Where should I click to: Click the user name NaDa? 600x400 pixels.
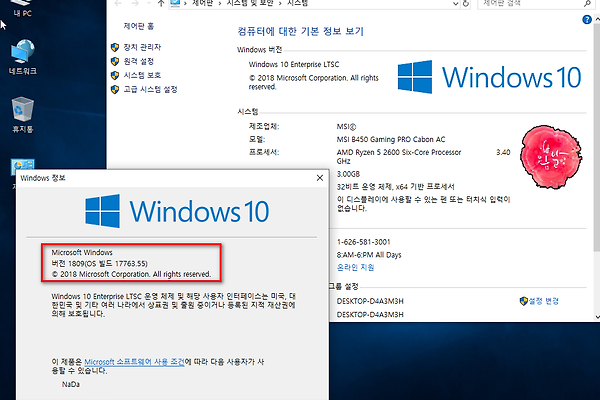[x=71, y=384]
